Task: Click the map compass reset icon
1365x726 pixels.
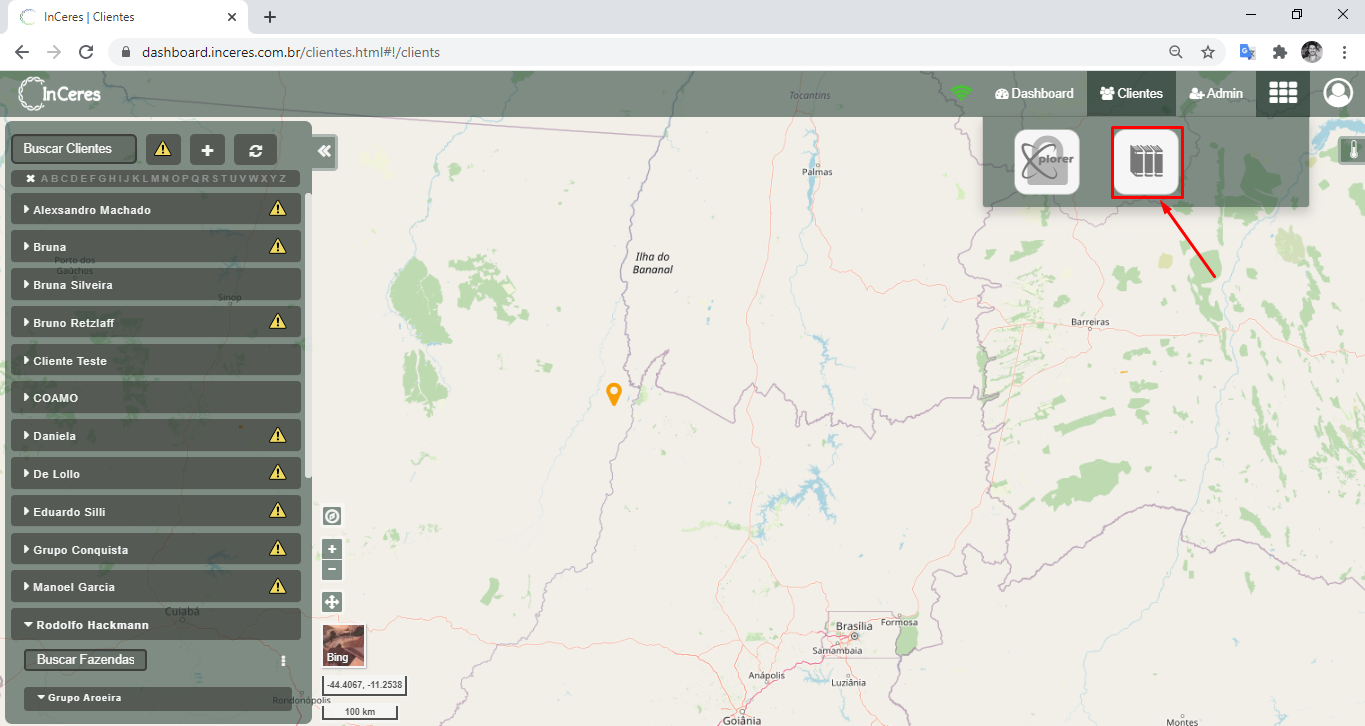Action: click(x=333, y=516)
